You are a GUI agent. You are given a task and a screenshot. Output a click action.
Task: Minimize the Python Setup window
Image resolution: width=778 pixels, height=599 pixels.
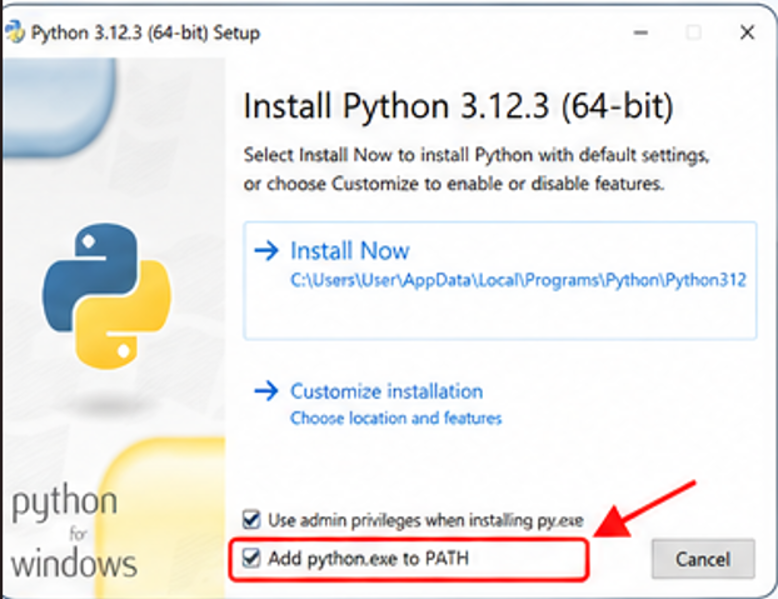[641, 33]
